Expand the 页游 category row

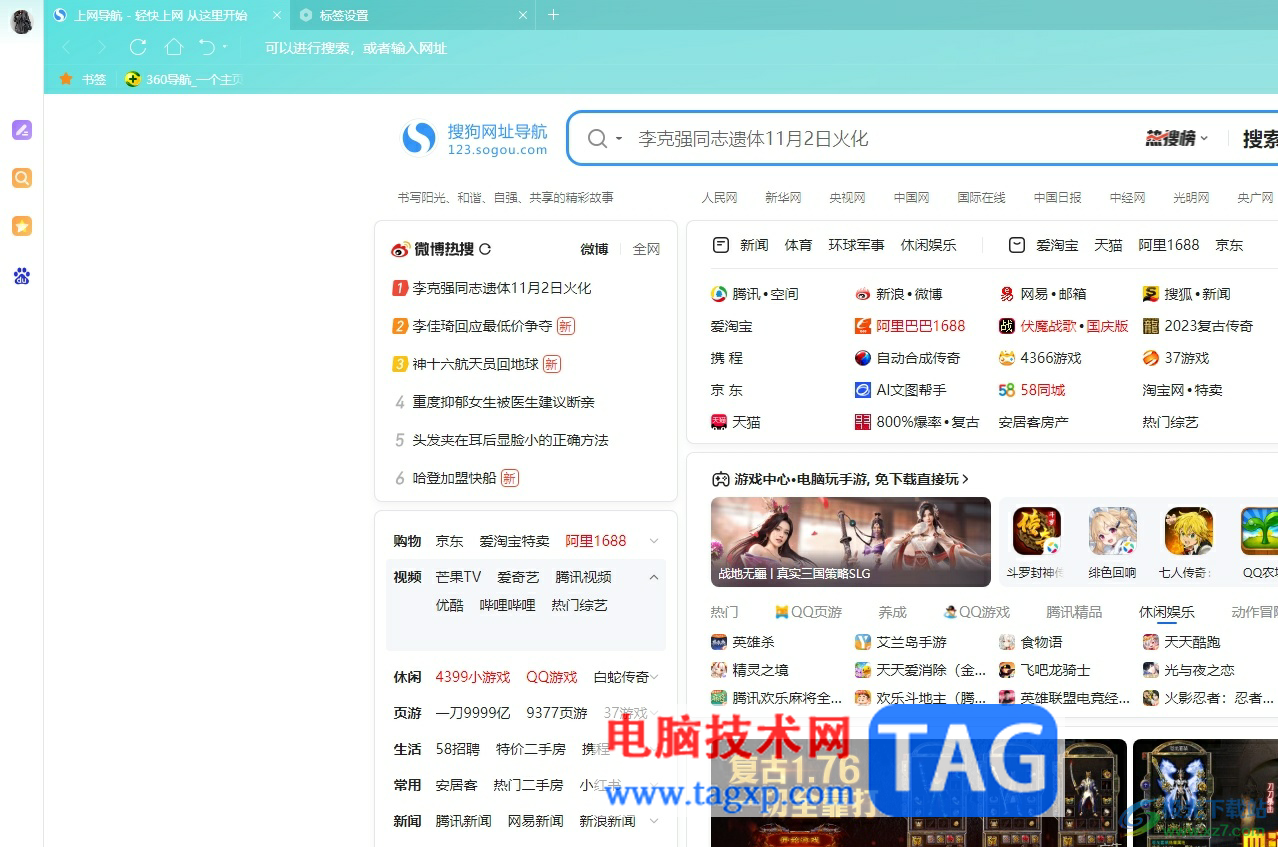pos(654,713)
